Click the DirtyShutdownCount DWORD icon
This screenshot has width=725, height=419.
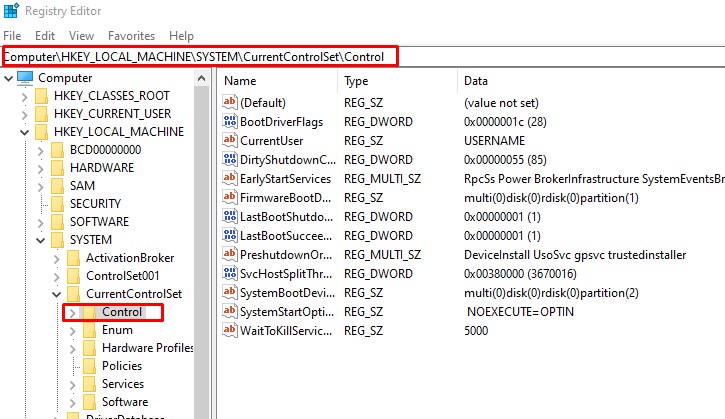(230, 159)
